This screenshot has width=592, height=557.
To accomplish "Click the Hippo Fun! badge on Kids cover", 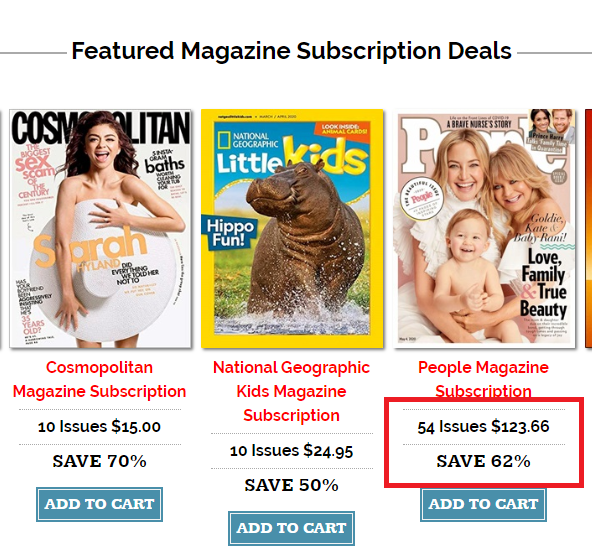I will tap(230, 233).
